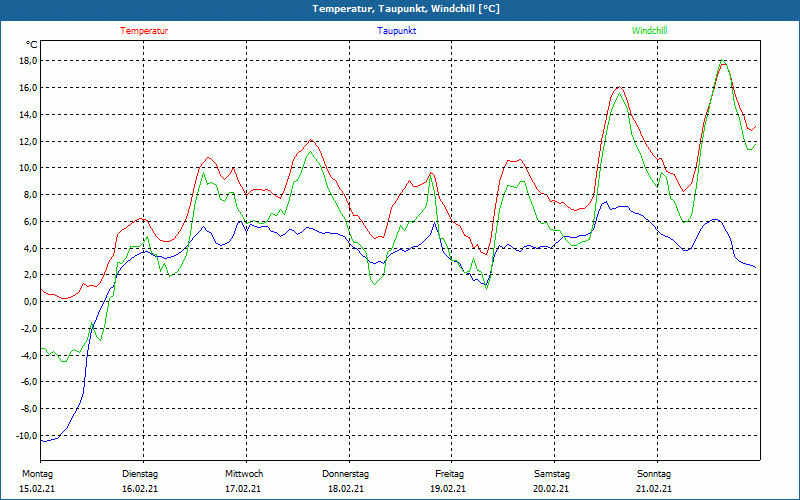
Task: Click the Mittwoch day label
Action: pyautogui.click(x=244, y=474)
